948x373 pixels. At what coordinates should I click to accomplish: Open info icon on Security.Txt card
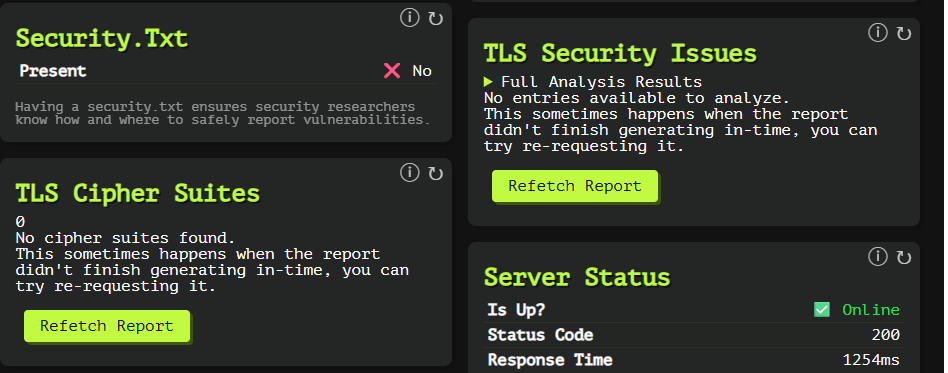coord(409,19)
